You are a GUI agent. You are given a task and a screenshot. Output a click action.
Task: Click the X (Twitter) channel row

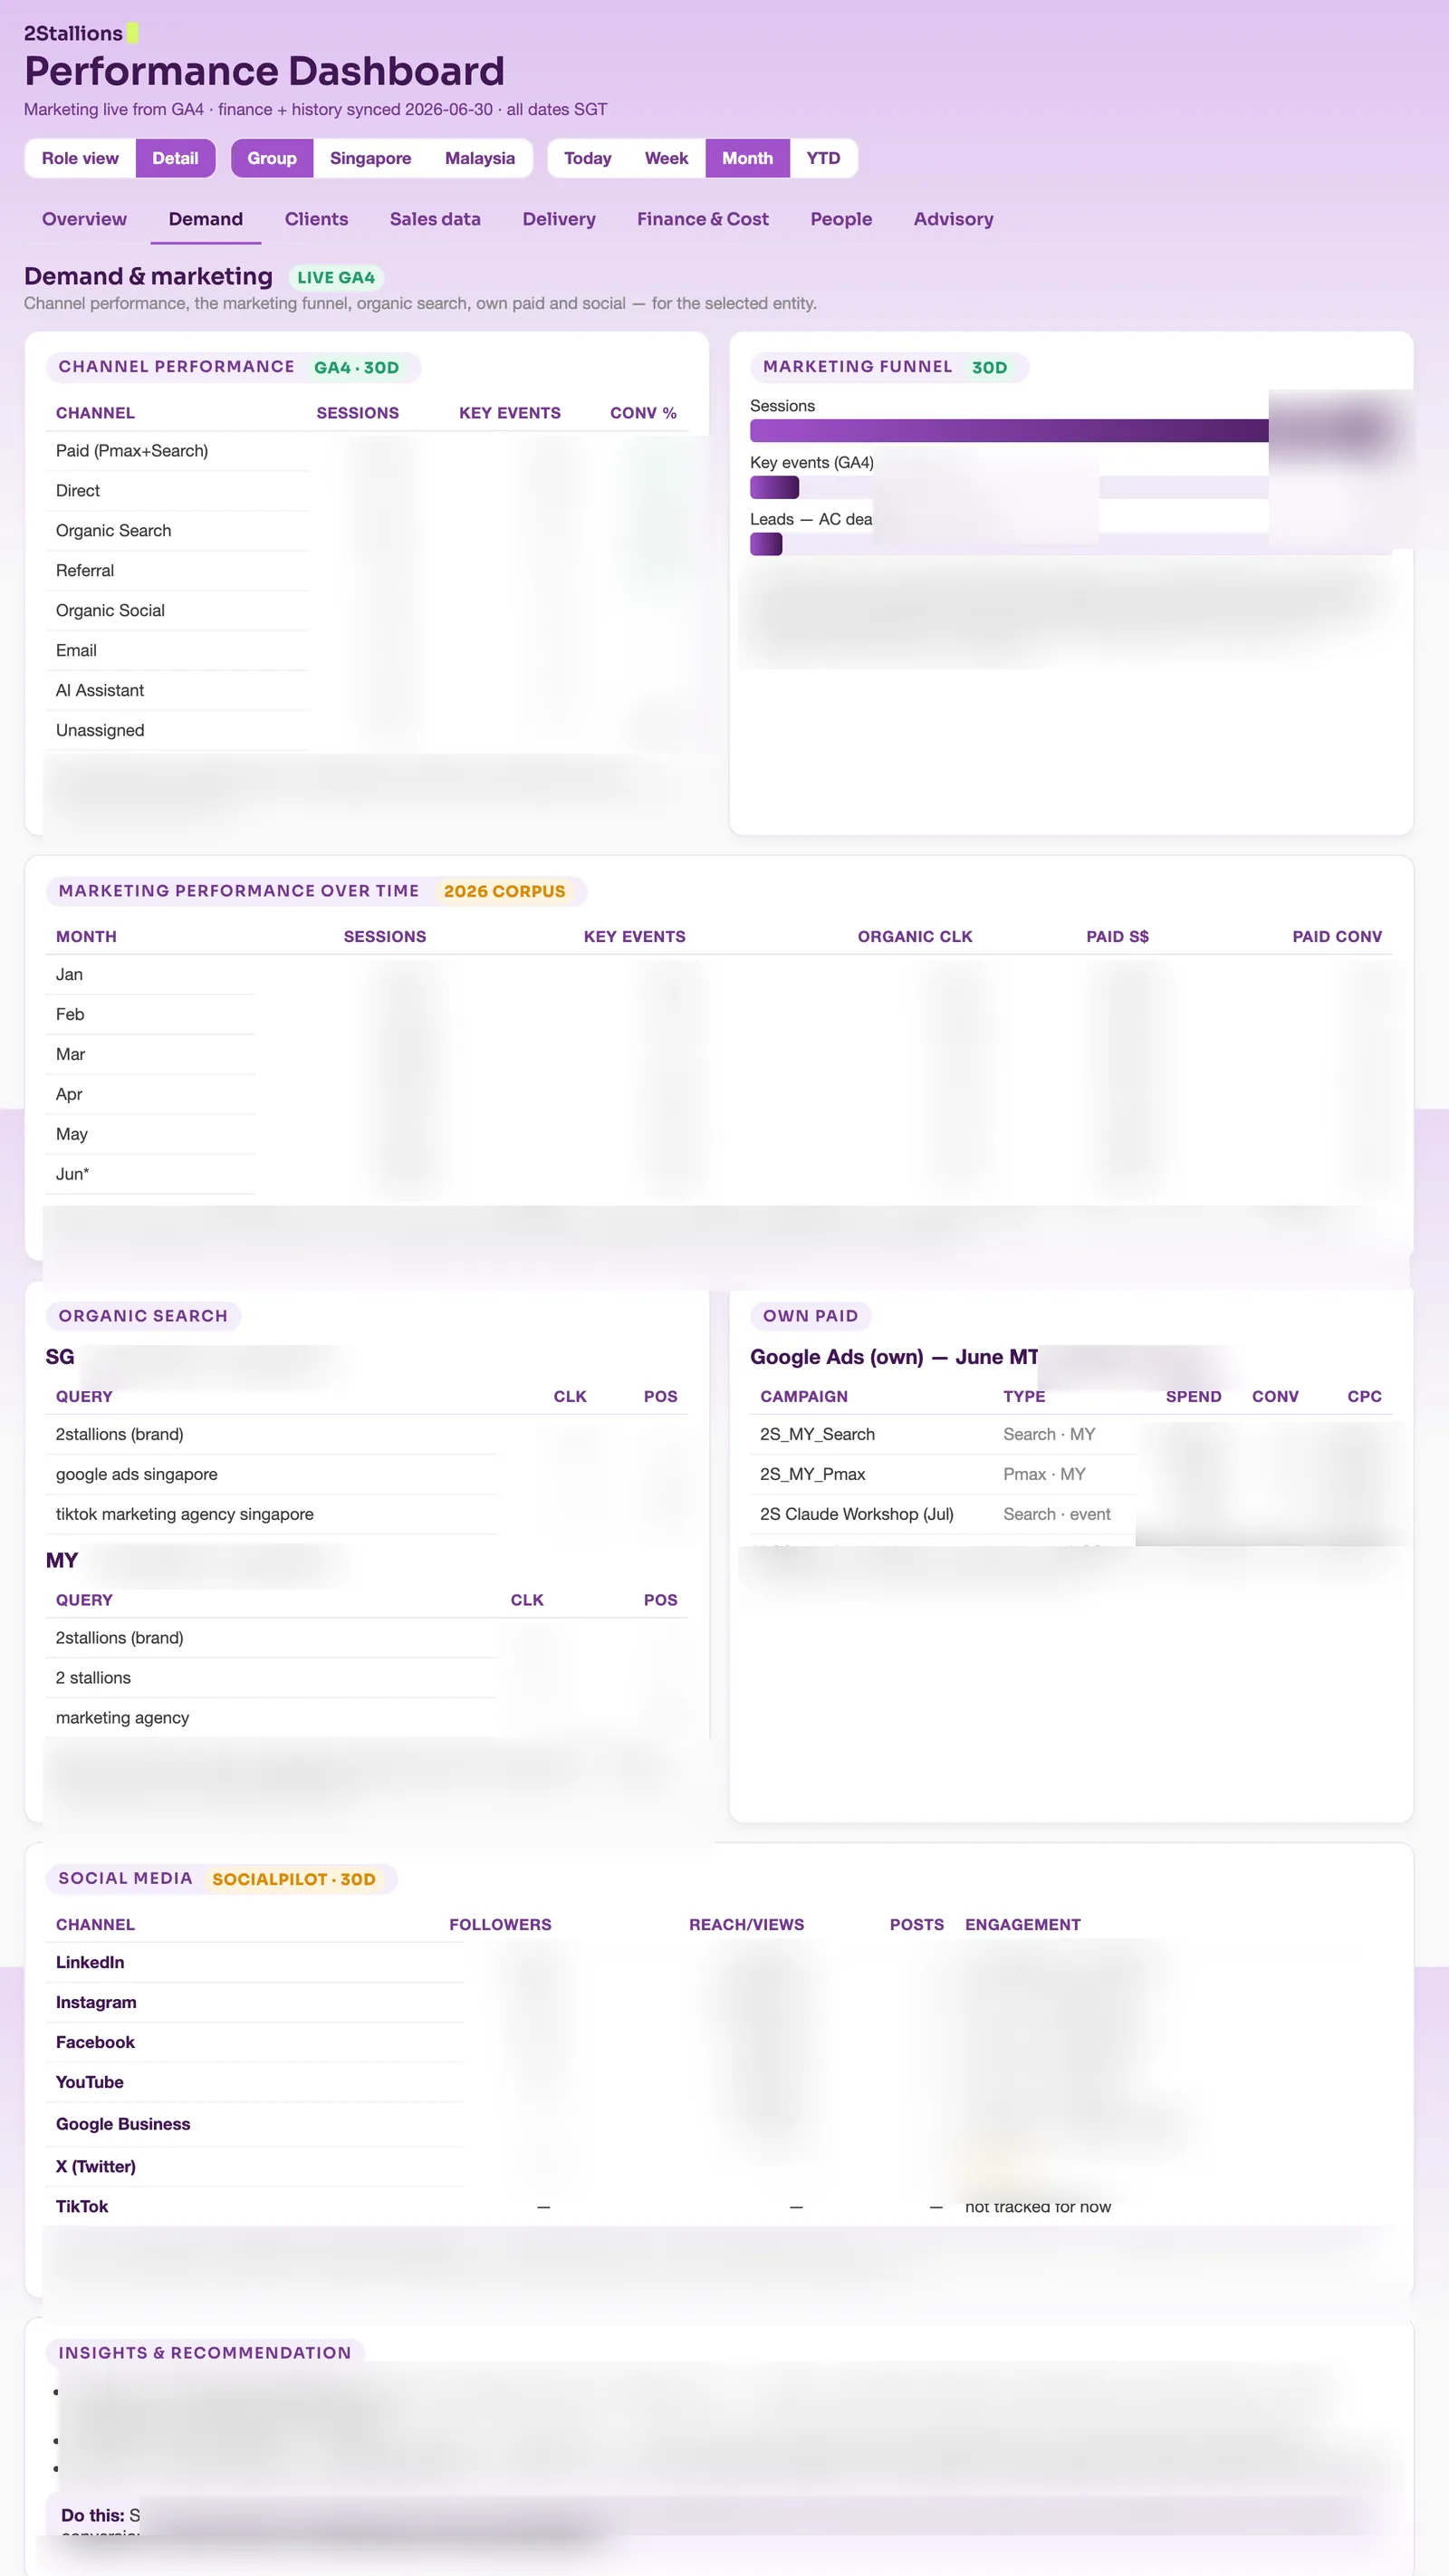[719, 2167]
